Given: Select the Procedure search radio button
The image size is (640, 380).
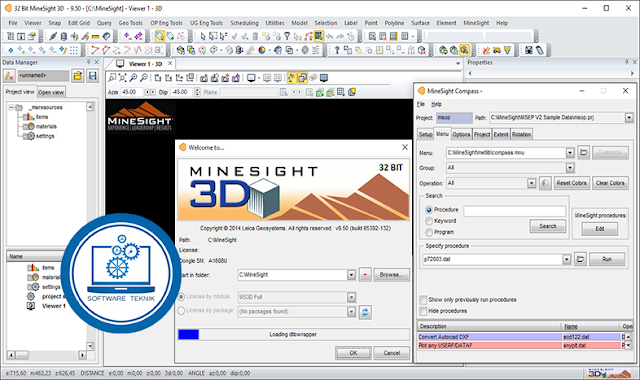Looking at the screenshot, I should [429, 210].
